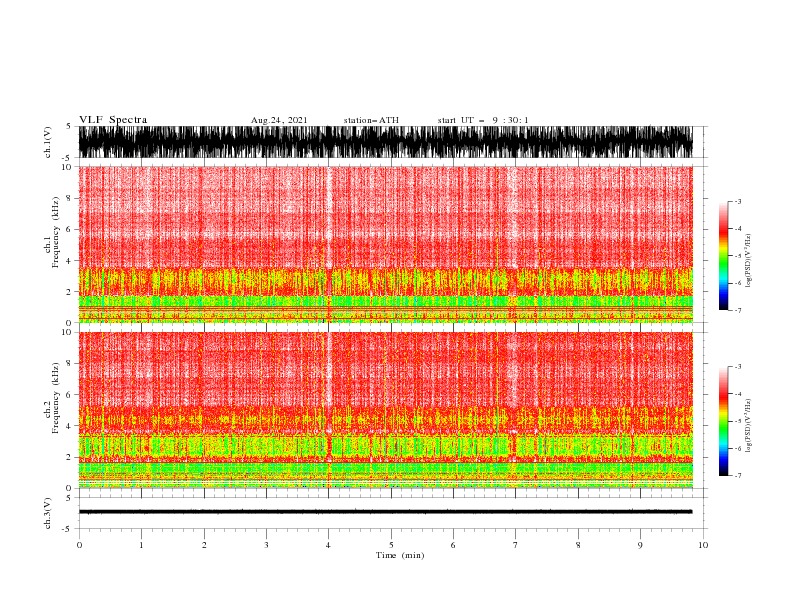Click inside the ch.1 spectrogram panel
792x612 pixels.
(x=385, y=244)
